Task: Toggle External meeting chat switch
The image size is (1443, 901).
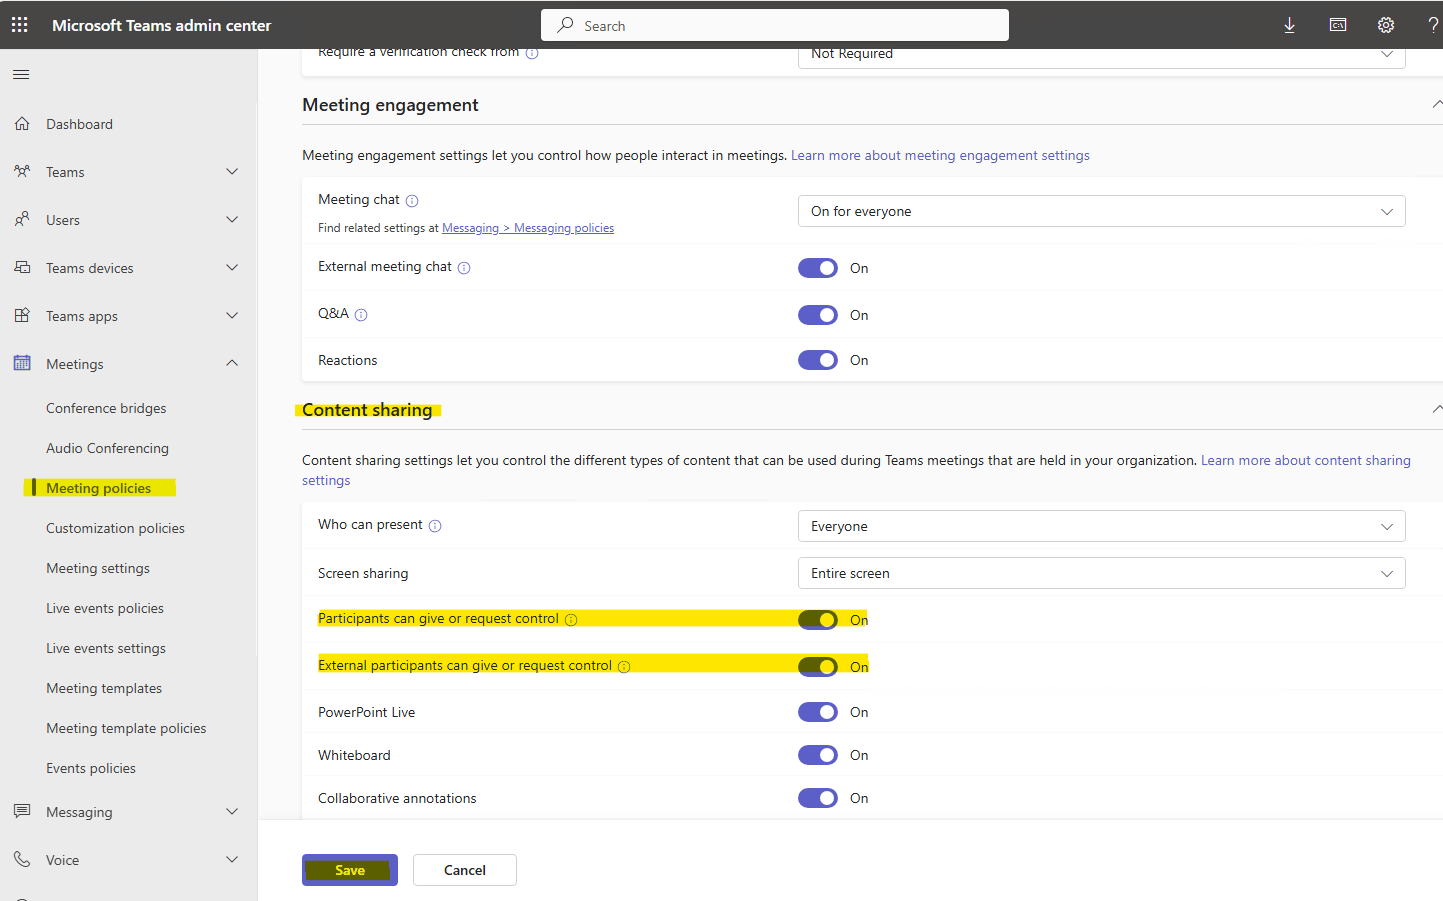Action: tap(818, 268)
